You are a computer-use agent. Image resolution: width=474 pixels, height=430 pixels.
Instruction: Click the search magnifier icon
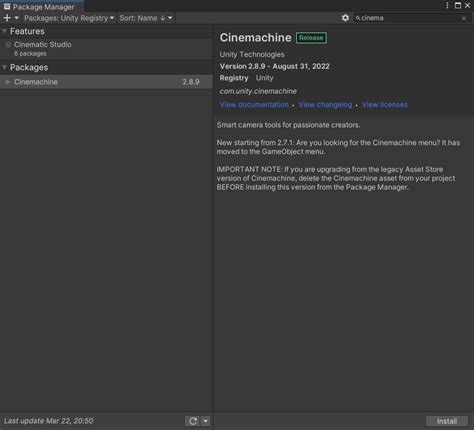coord(358,18)
